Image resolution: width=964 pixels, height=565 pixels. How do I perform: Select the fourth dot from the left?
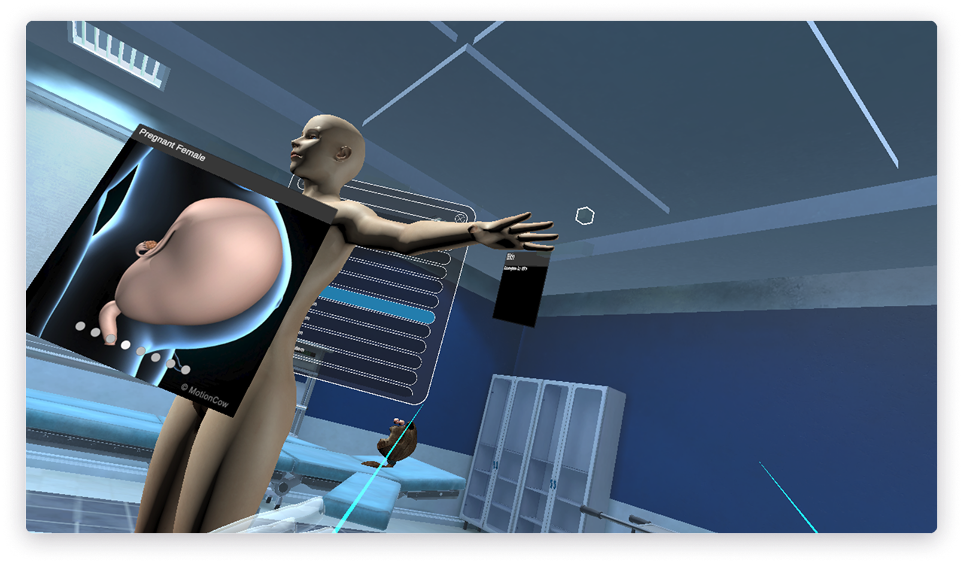point(127,345)
